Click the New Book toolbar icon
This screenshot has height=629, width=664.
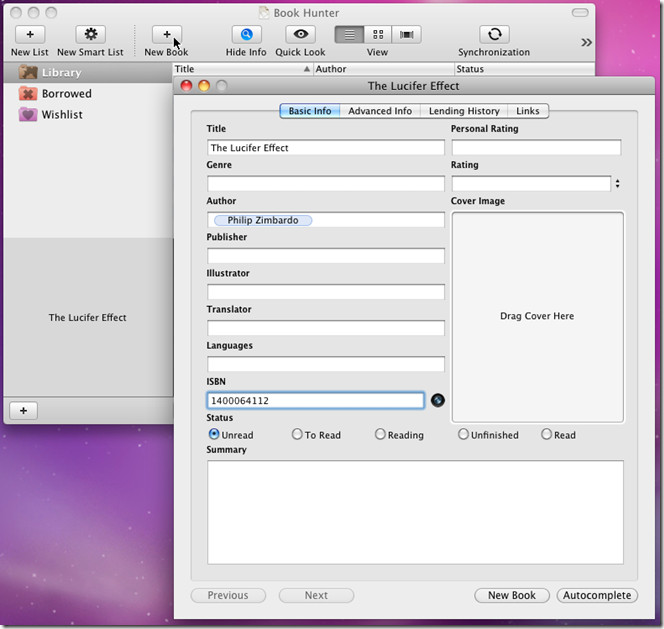[166, 34]
